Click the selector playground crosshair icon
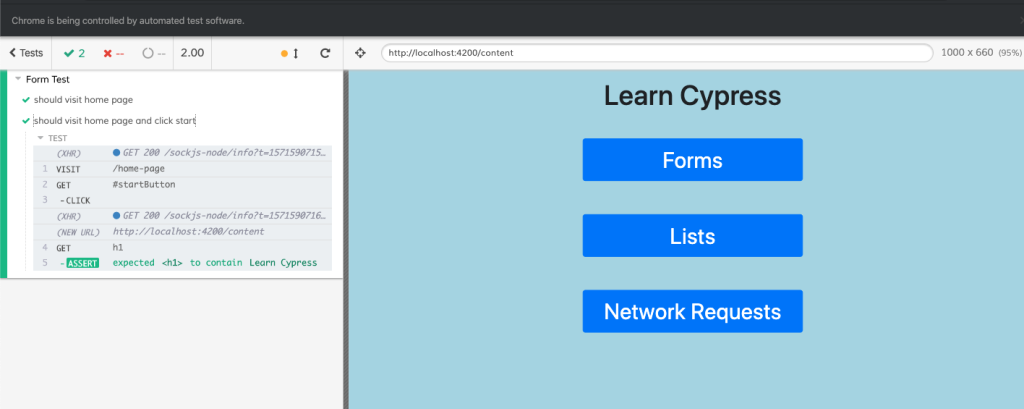Viewport: 1024px width, 409px height. click(x=360, y=53)
